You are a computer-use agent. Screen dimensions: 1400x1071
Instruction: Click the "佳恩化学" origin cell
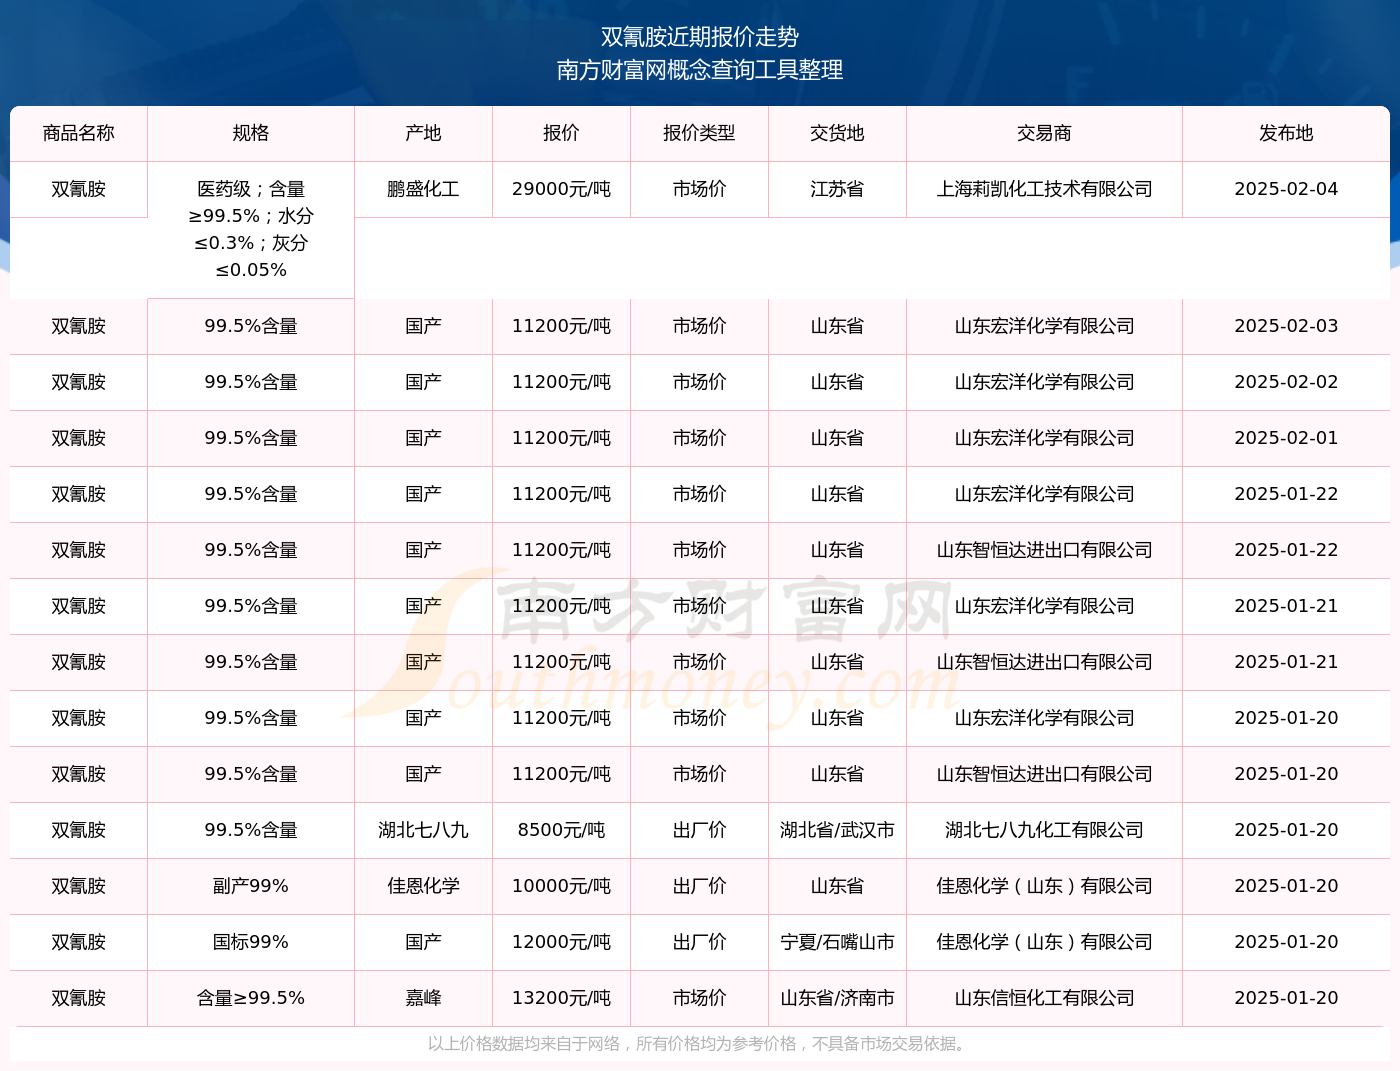[423, 886]
